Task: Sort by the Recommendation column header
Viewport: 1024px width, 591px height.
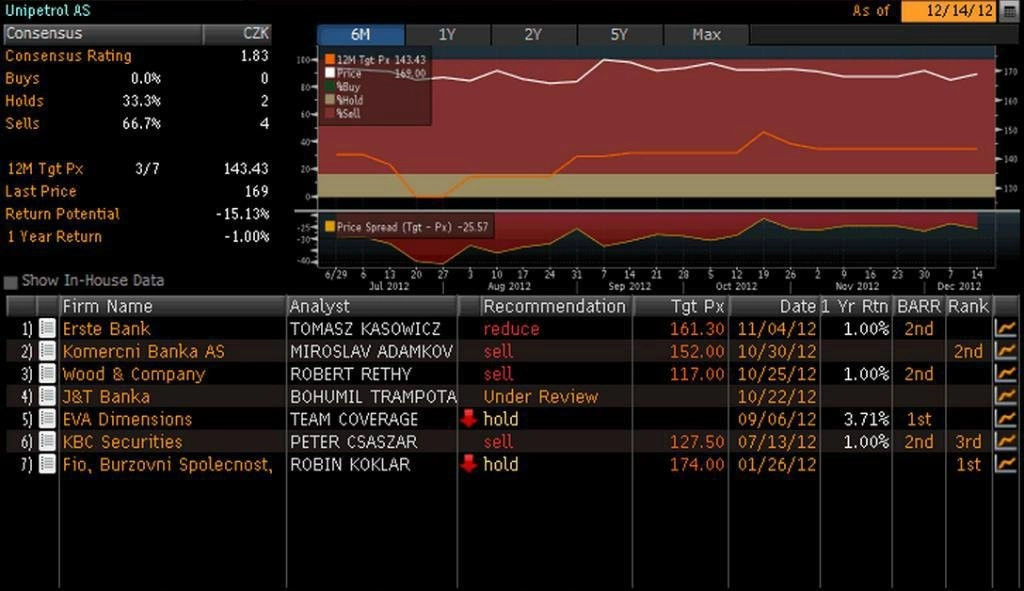Action: tap(556, 306)
